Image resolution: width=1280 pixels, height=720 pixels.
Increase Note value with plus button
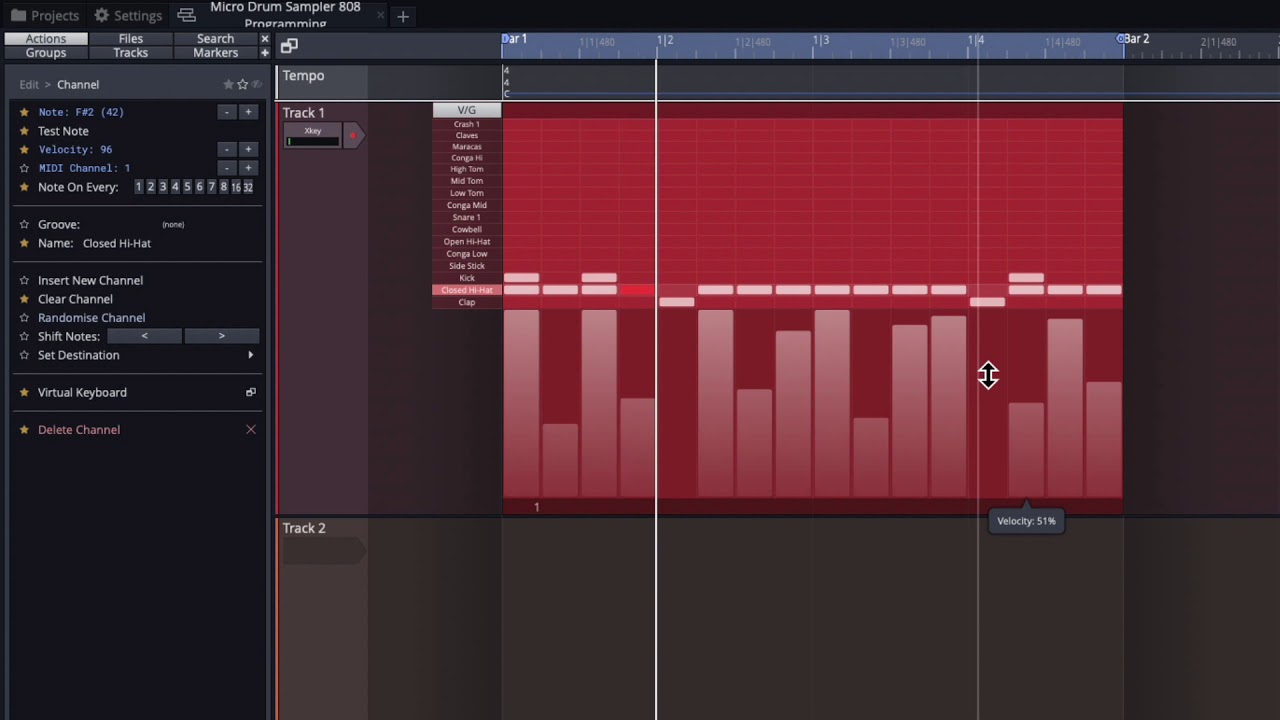[248, 112]
